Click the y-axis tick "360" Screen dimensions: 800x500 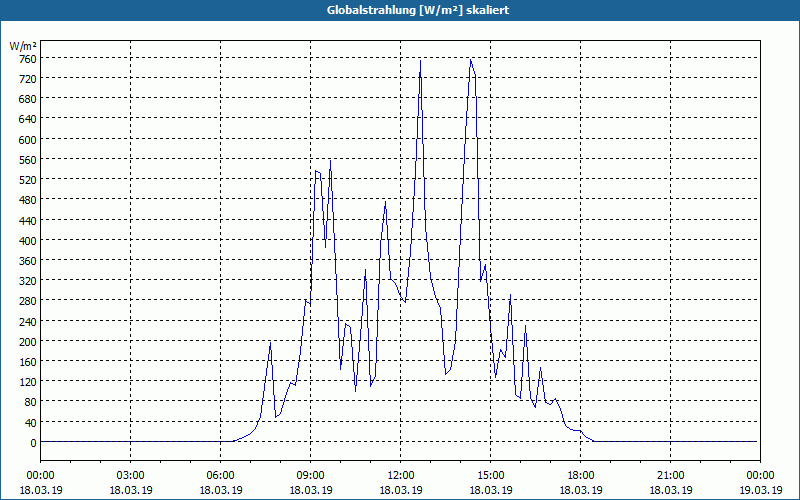click(28, 261)
